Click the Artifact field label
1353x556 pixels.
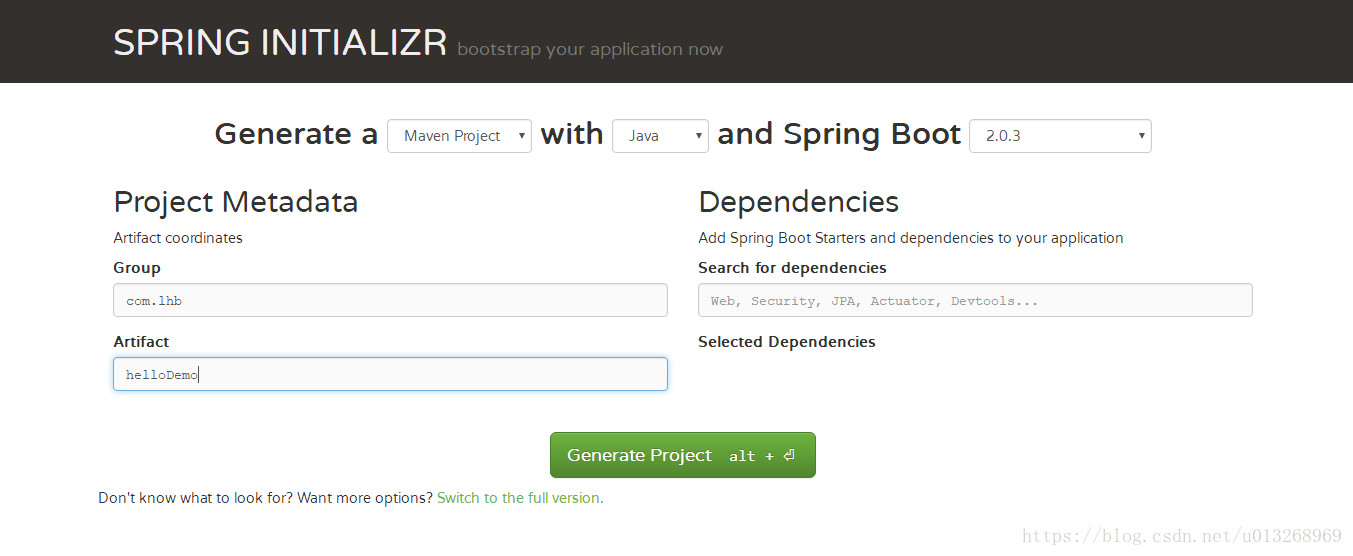pos(141,342)
